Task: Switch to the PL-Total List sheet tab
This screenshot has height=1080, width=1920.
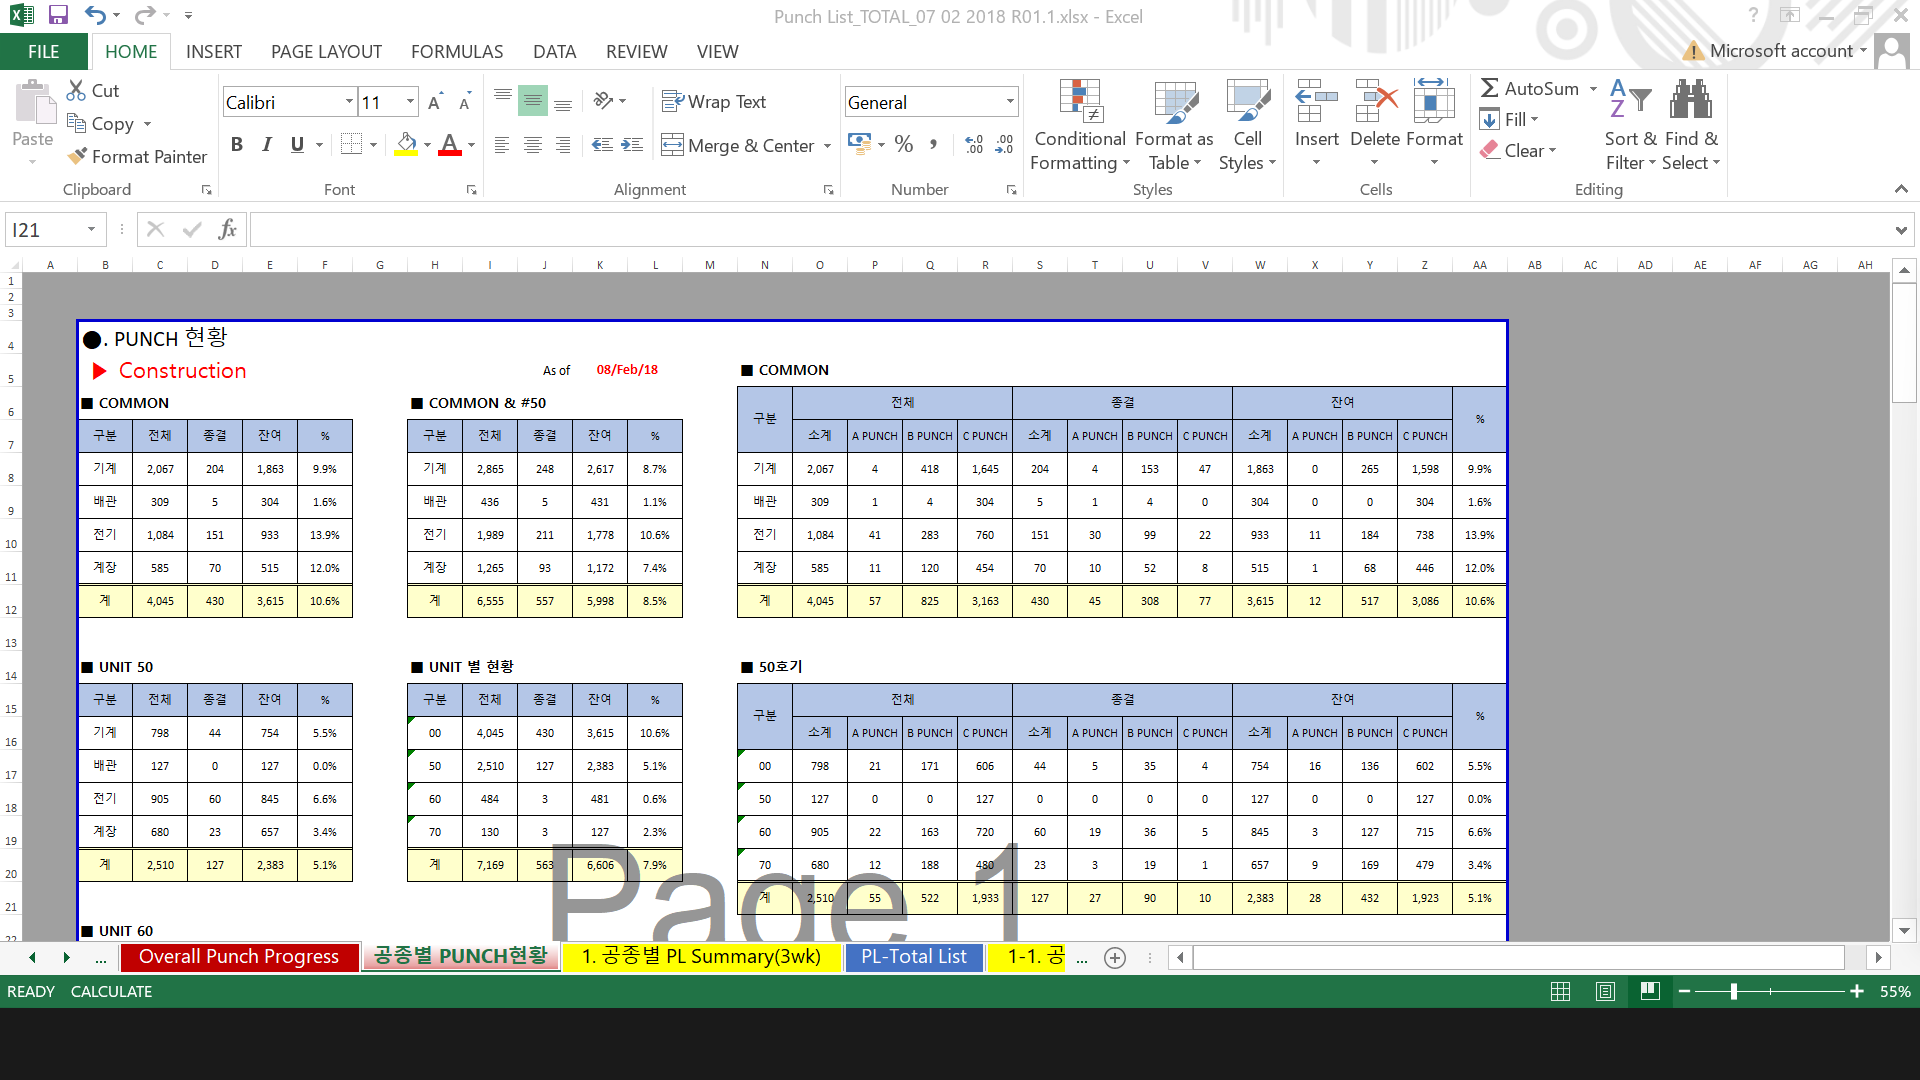Action: point(913,957)
